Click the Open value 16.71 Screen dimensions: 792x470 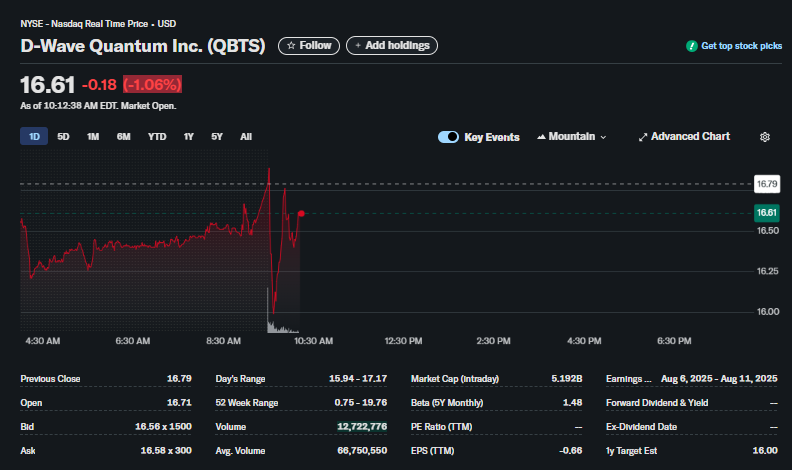pos(179,403)
